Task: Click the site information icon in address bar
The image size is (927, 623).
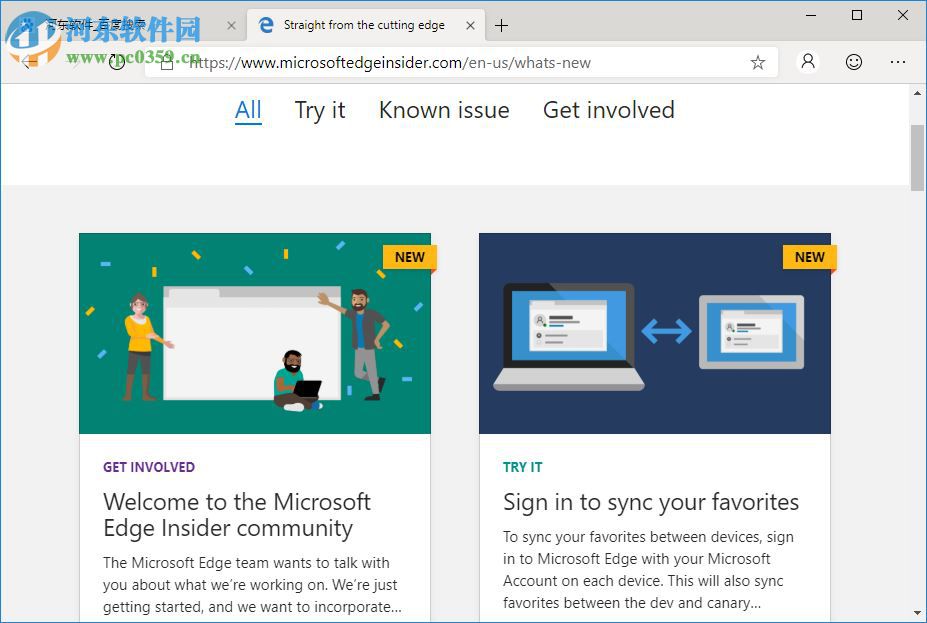Action: tap(167, 62)
